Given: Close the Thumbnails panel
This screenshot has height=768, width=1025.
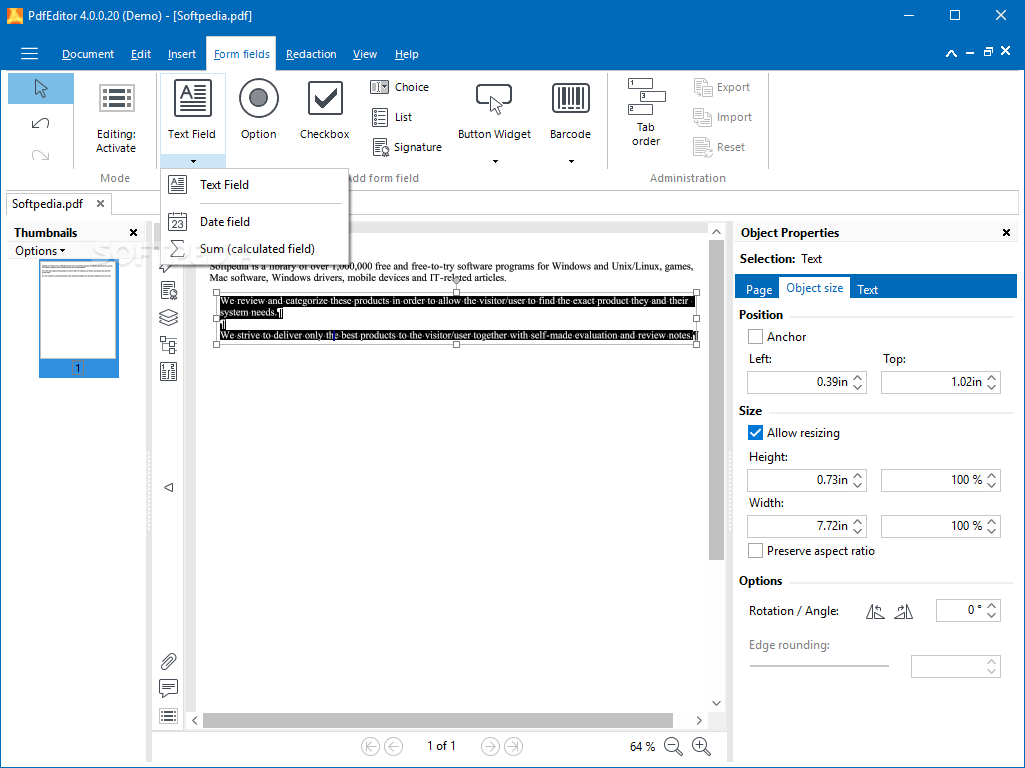Looking at the screenshot, I should pos(133,233).
